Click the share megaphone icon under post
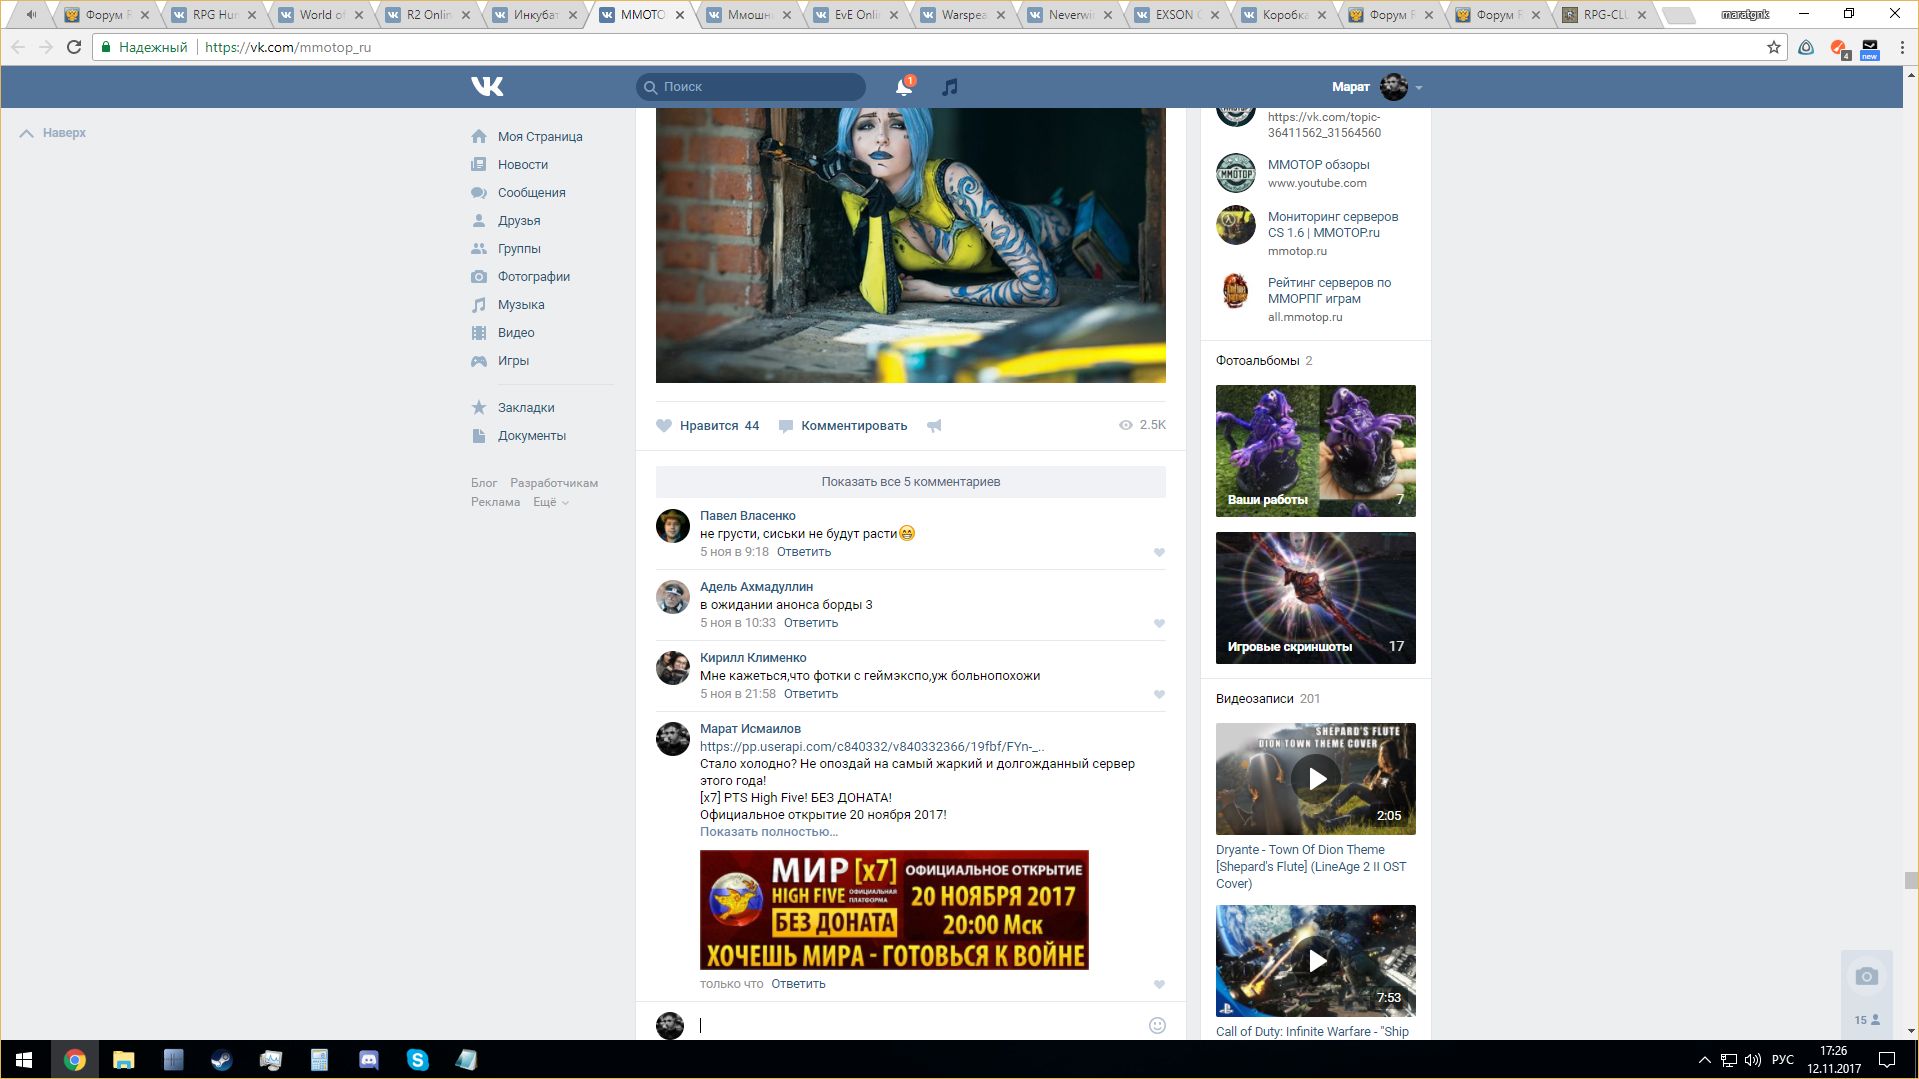This screenshot has width=1919, height=1079. tap(934, 426)
